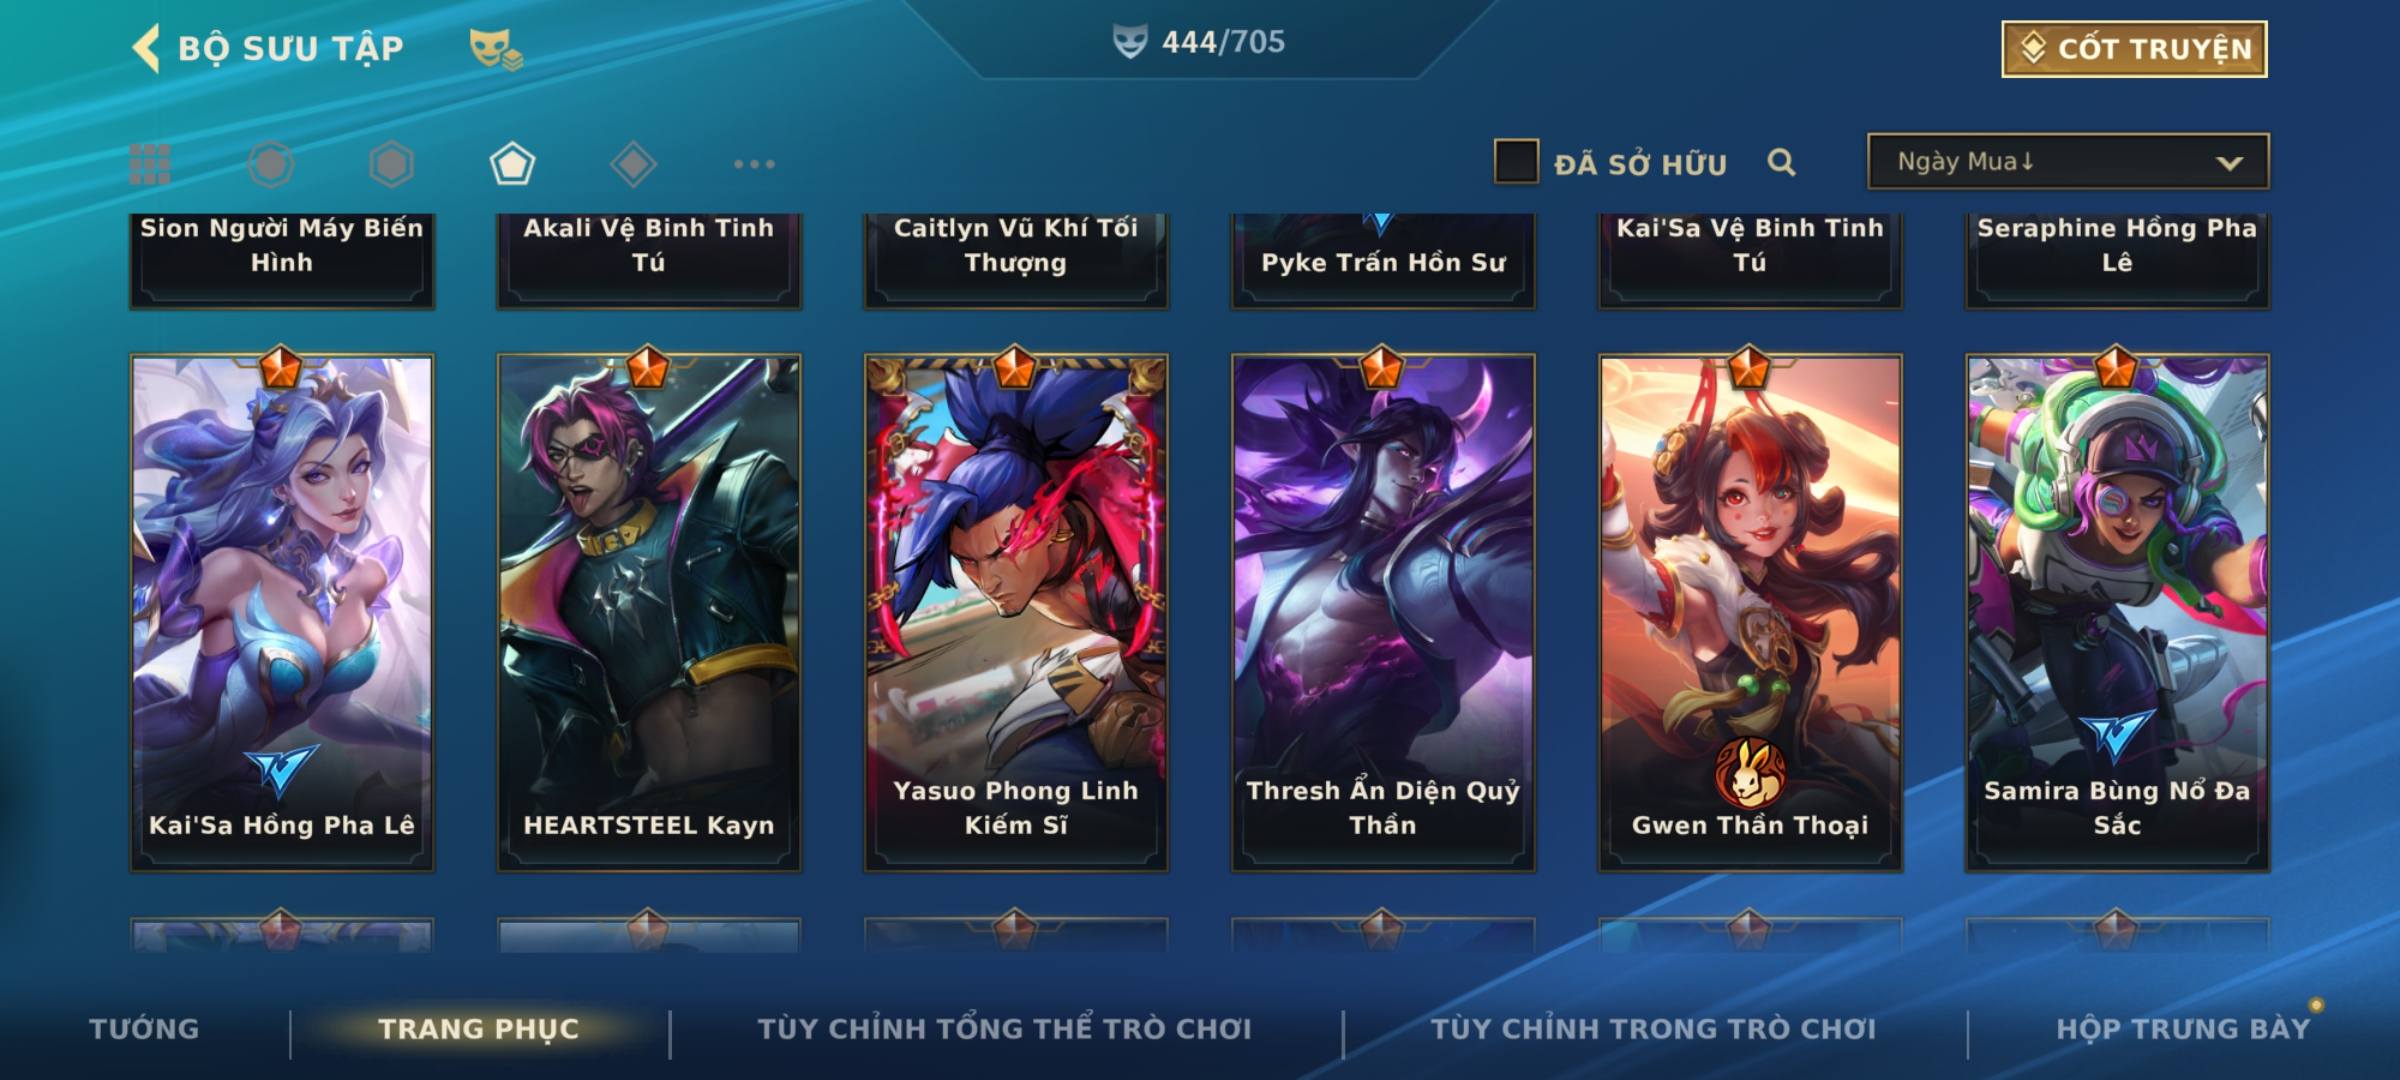Select the grid all-skins filter icon

click(150, 164)
